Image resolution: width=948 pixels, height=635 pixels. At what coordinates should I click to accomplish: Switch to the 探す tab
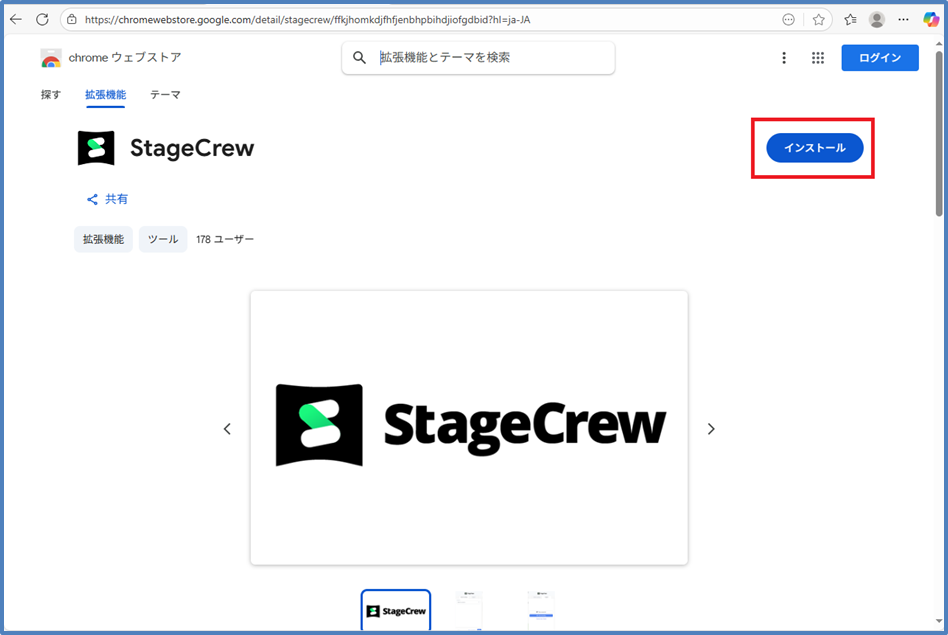(x=51, y=95)
